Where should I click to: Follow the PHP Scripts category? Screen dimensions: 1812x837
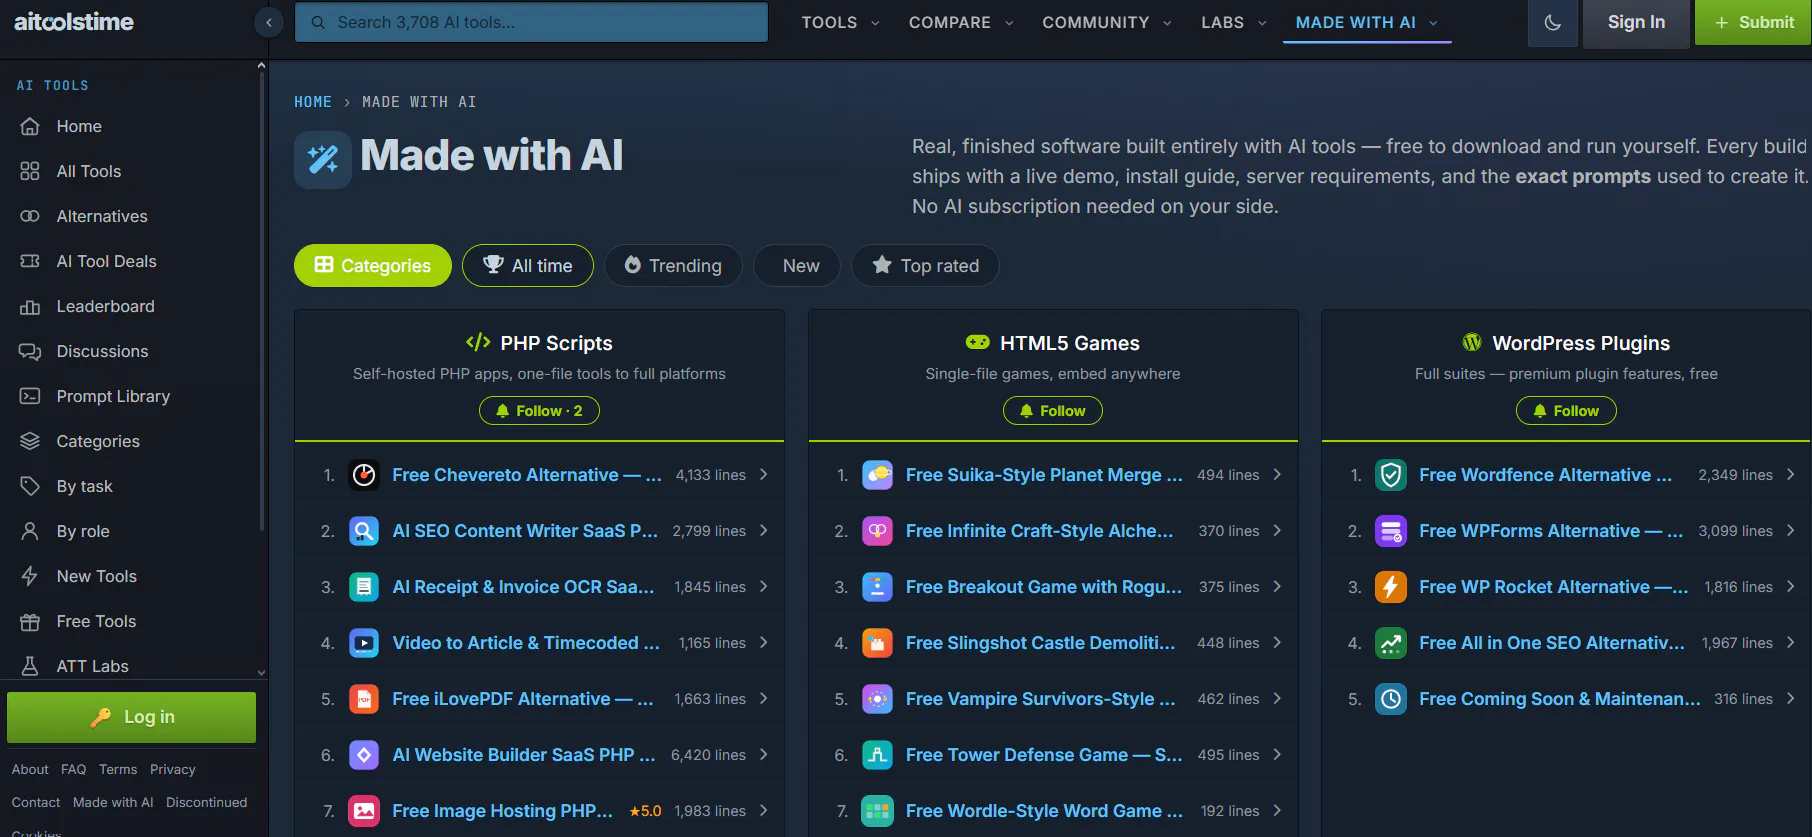[539, 411]
